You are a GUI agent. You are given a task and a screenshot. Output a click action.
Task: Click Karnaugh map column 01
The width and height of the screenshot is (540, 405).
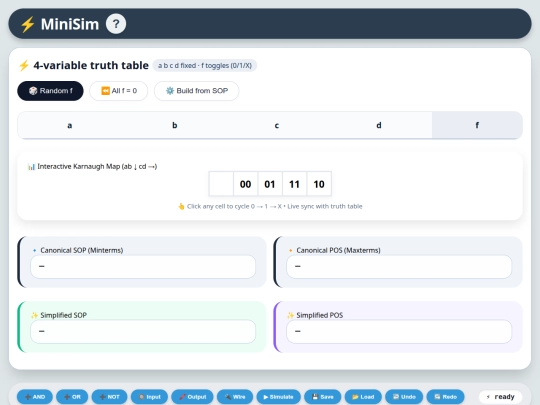pyautogui.click(x=270, y=184)
